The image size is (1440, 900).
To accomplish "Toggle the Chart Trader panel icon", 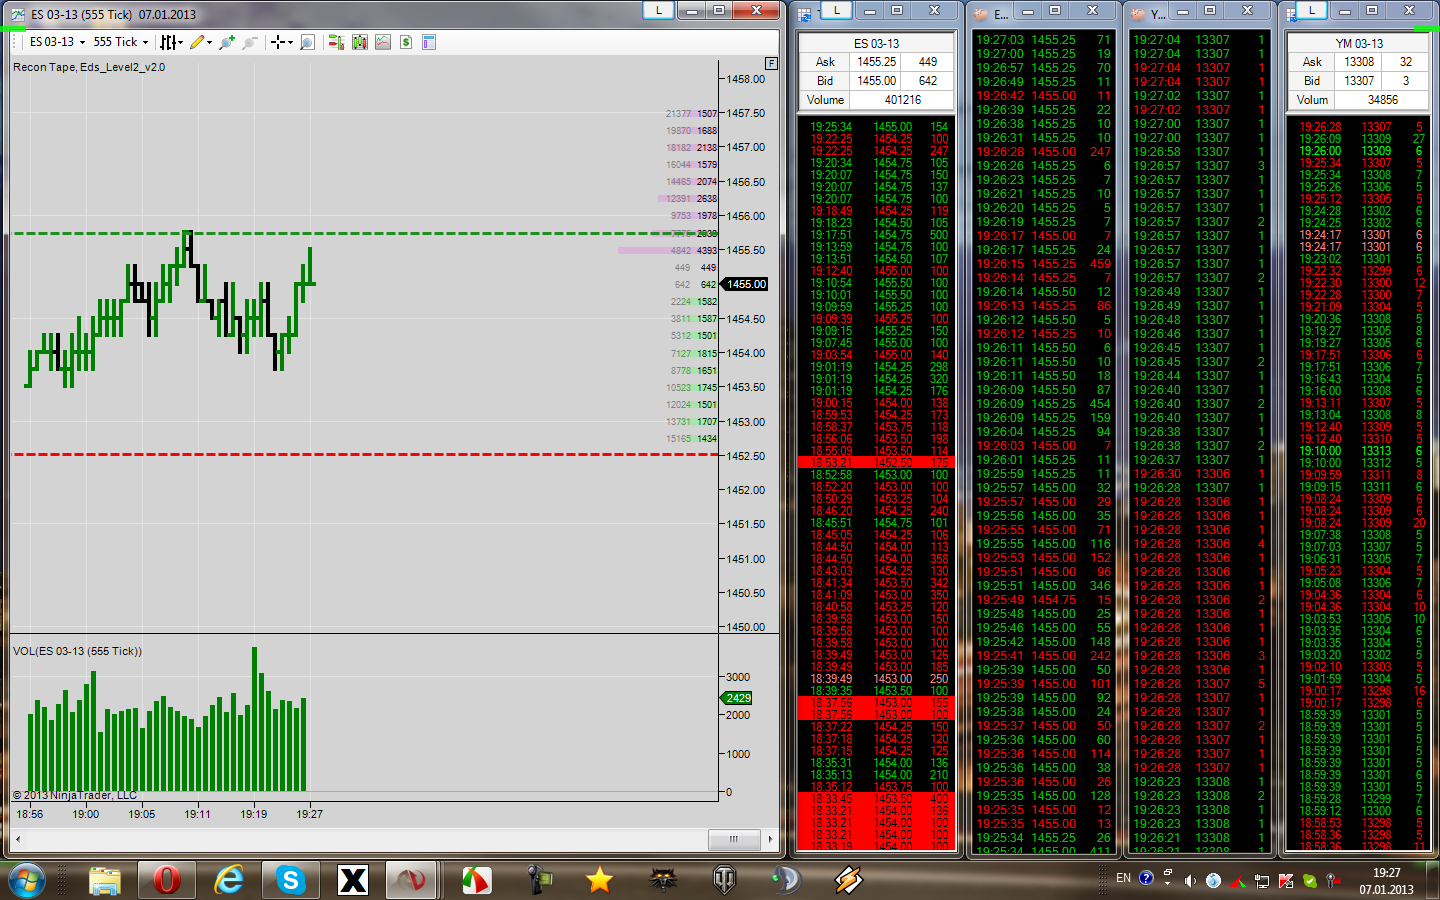I will tap(336, 42).
